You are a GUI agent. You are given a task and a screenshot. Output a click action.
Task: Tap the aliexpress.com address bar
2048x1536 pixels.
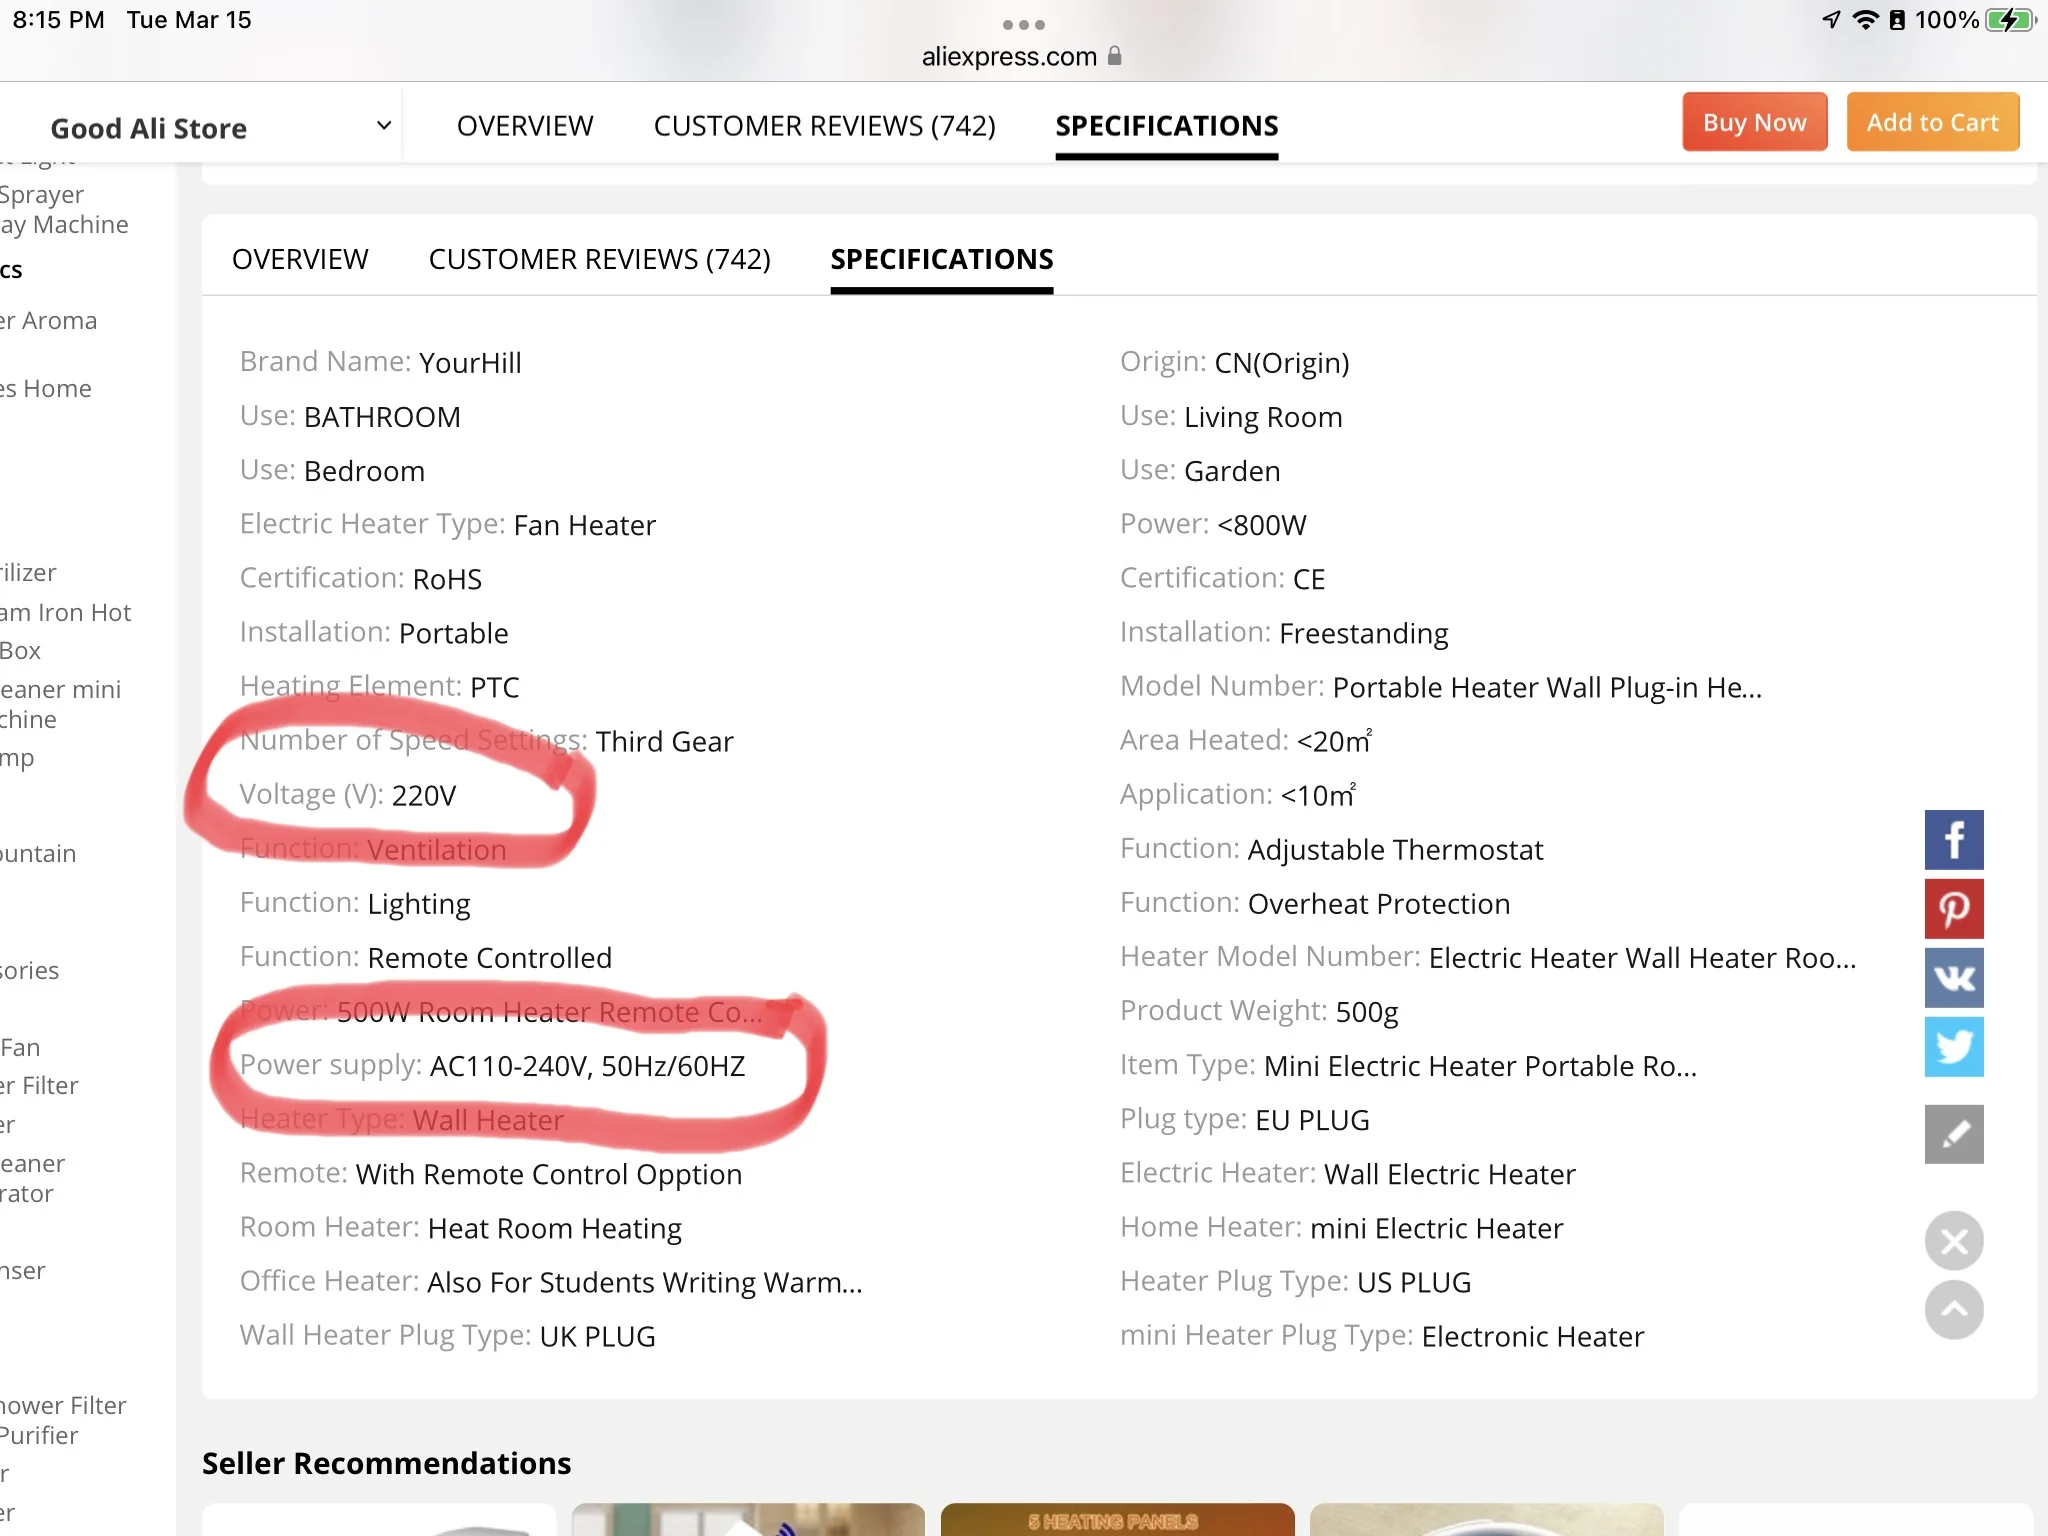click(x=1009, y=56)
